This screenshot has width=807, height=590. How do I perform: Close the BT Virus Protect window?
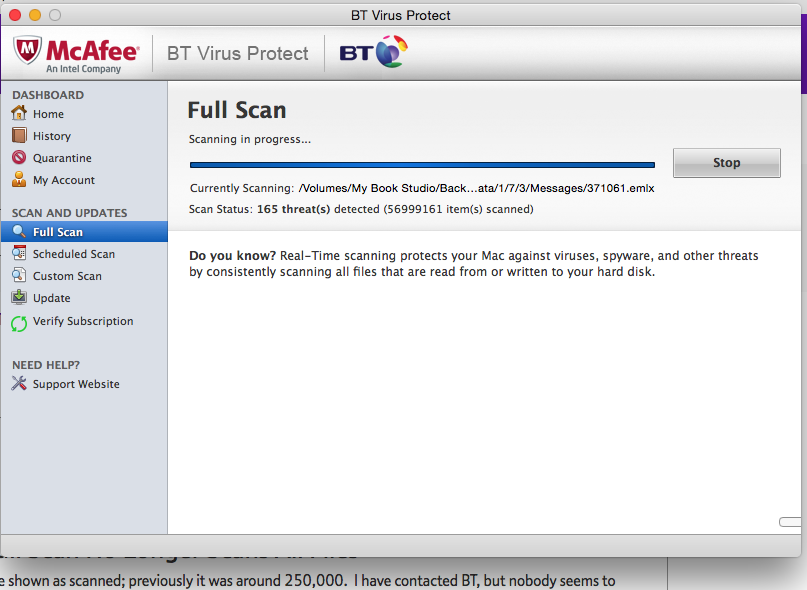(15, 15)
